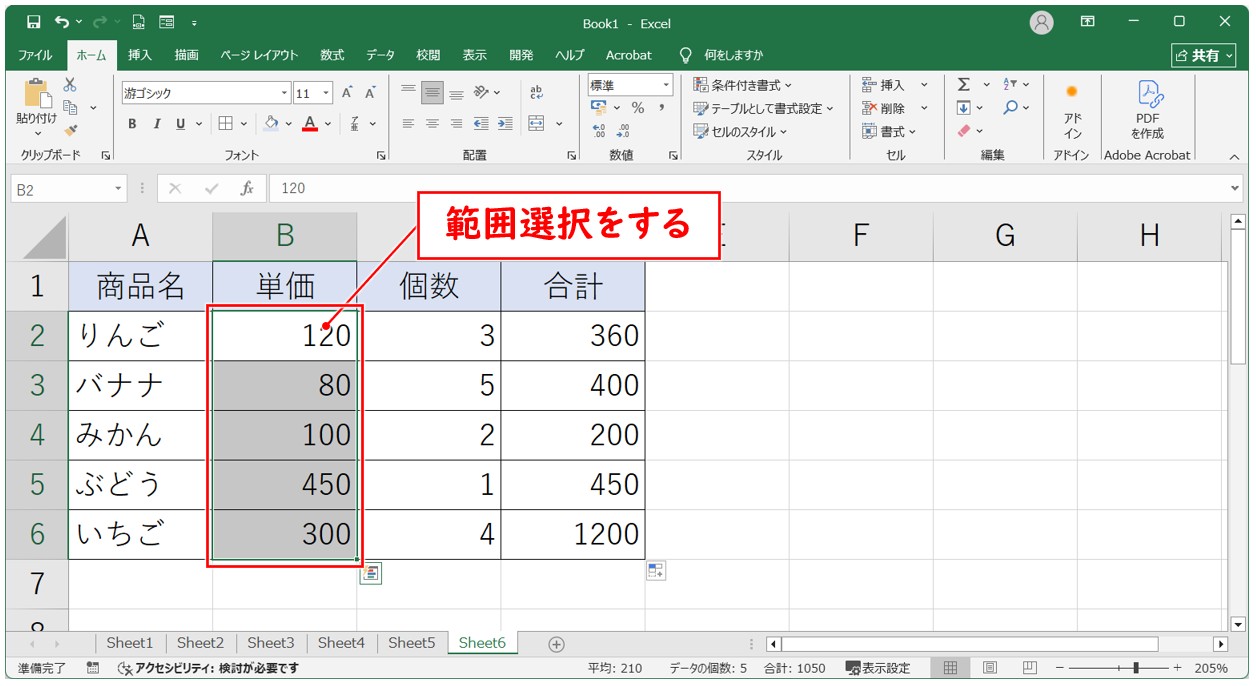
Task: Click the Format Painter brush icon
Action: click(x=70, y=130)
